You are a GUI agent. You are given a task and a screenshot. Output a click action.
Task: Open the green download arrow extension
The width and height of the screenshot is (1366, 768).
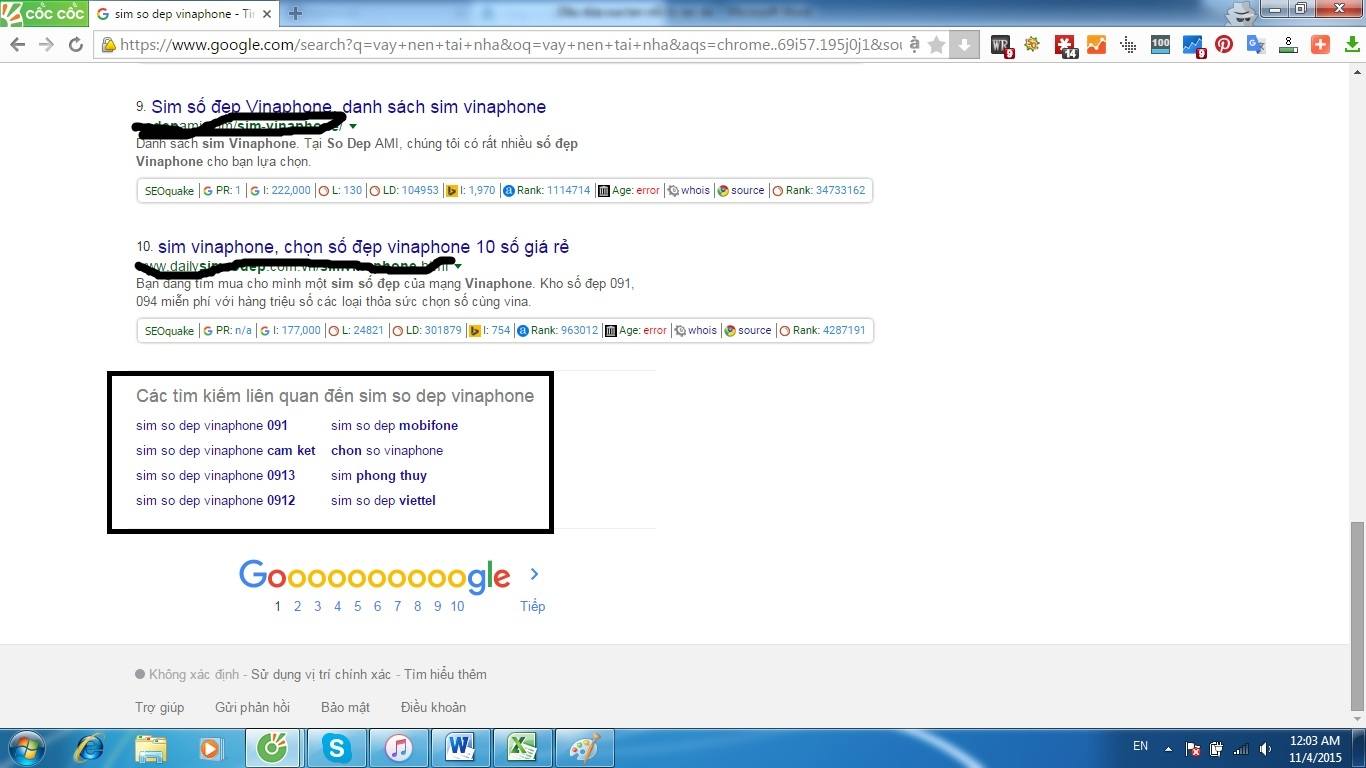[1351, 45]
